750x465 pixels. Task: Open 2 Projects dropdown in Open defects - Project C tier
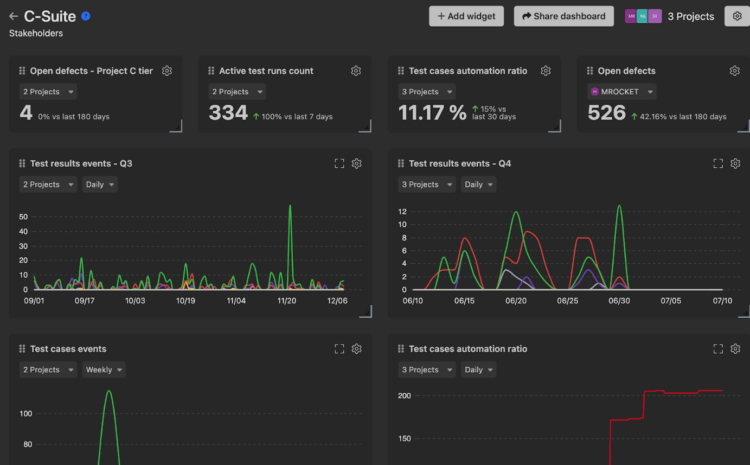tap(48, 91)
